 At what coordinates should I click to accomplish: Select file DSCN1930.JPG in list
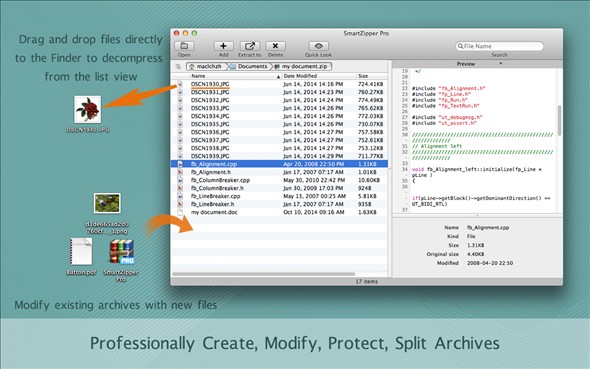[210, 84]
